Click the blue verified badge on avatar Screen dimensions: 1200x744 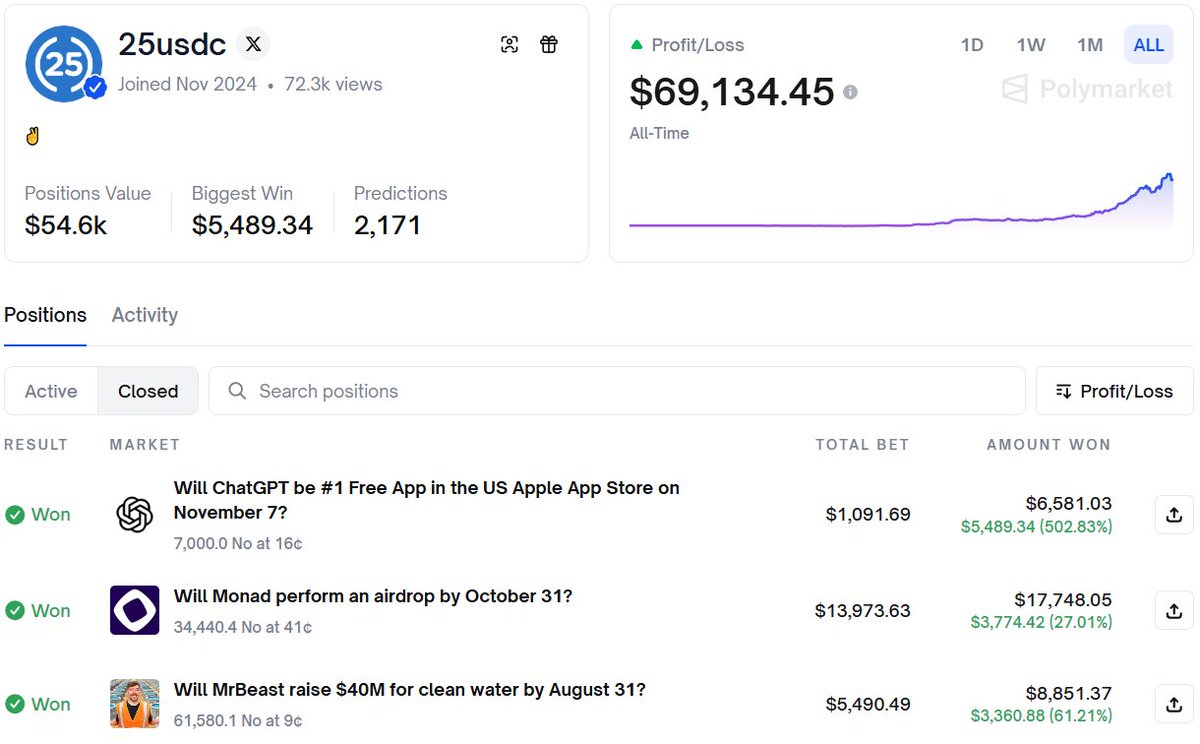coord(95,88)
